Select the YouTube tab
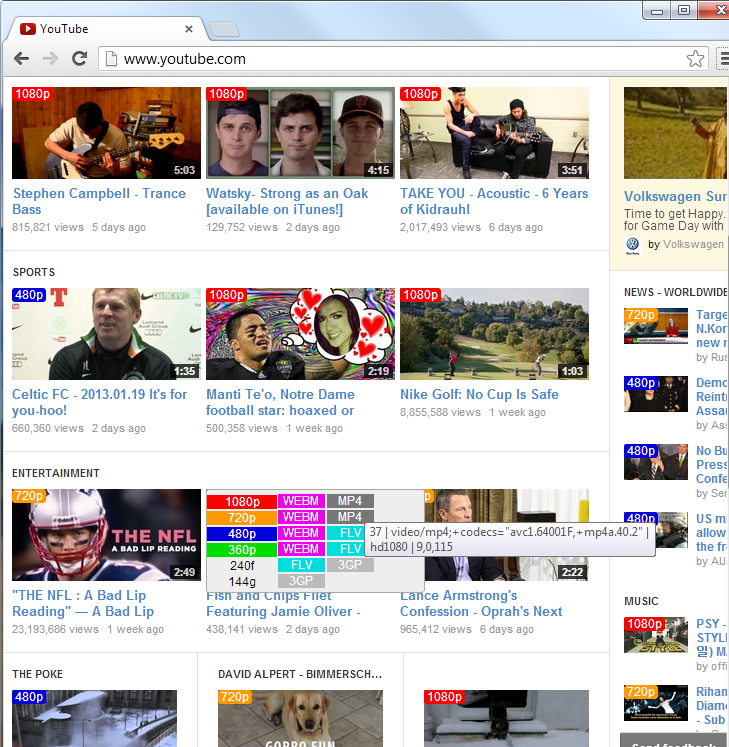The height and width of the screenshot is (747, 729). point(105,29)
